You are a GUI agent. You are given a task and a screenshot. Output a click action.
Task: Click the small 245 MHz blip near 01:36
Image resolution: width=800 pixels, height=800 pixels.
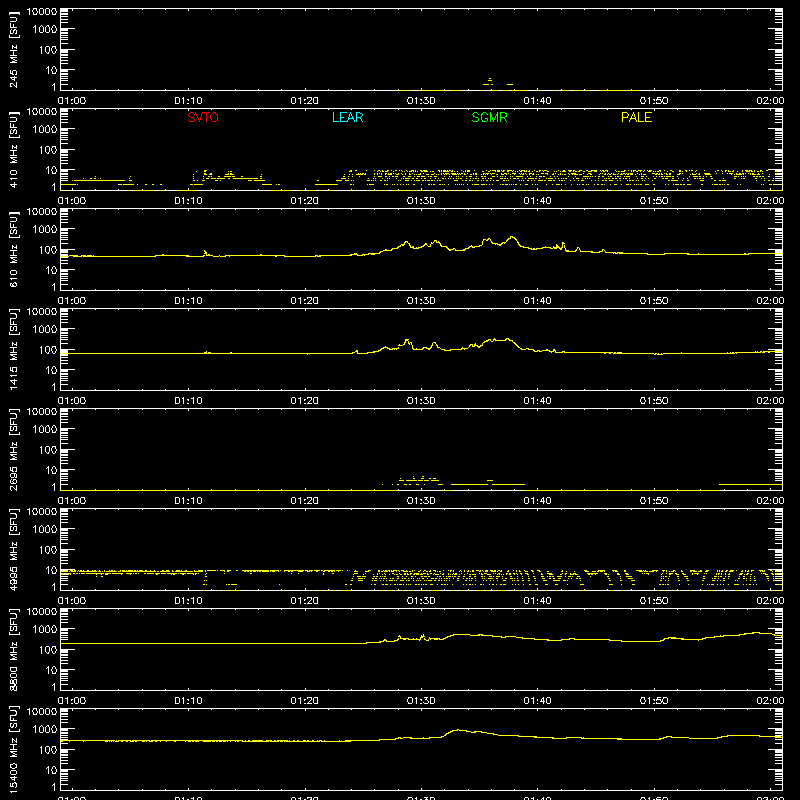click(490, 81)
